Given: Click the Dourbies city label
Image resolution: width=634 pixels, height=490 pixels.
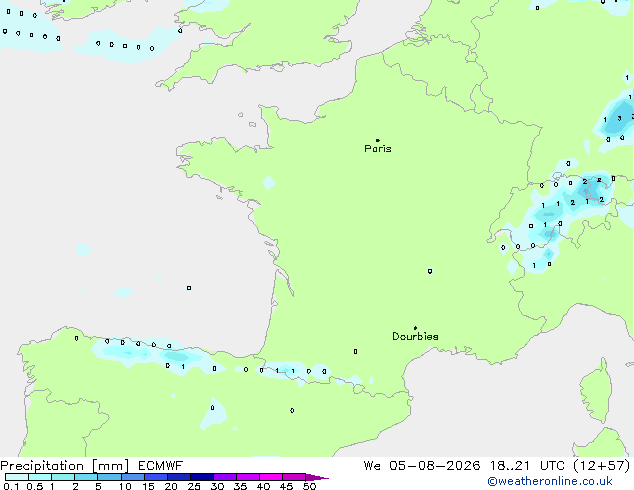Looking at the screenshot, I should pos(415,336).
